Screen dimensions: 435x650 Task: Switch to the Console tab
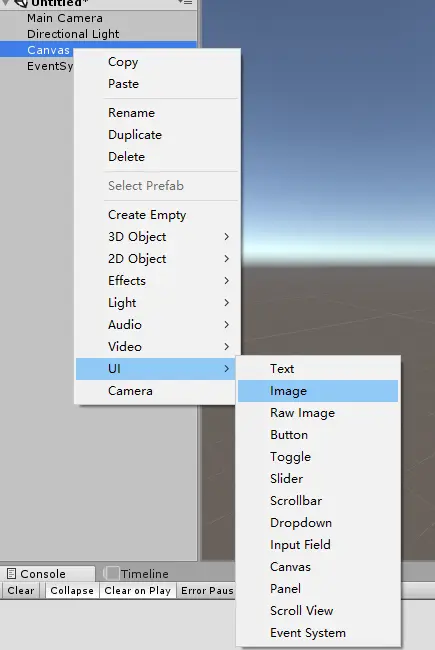click(x=48, y=574)
